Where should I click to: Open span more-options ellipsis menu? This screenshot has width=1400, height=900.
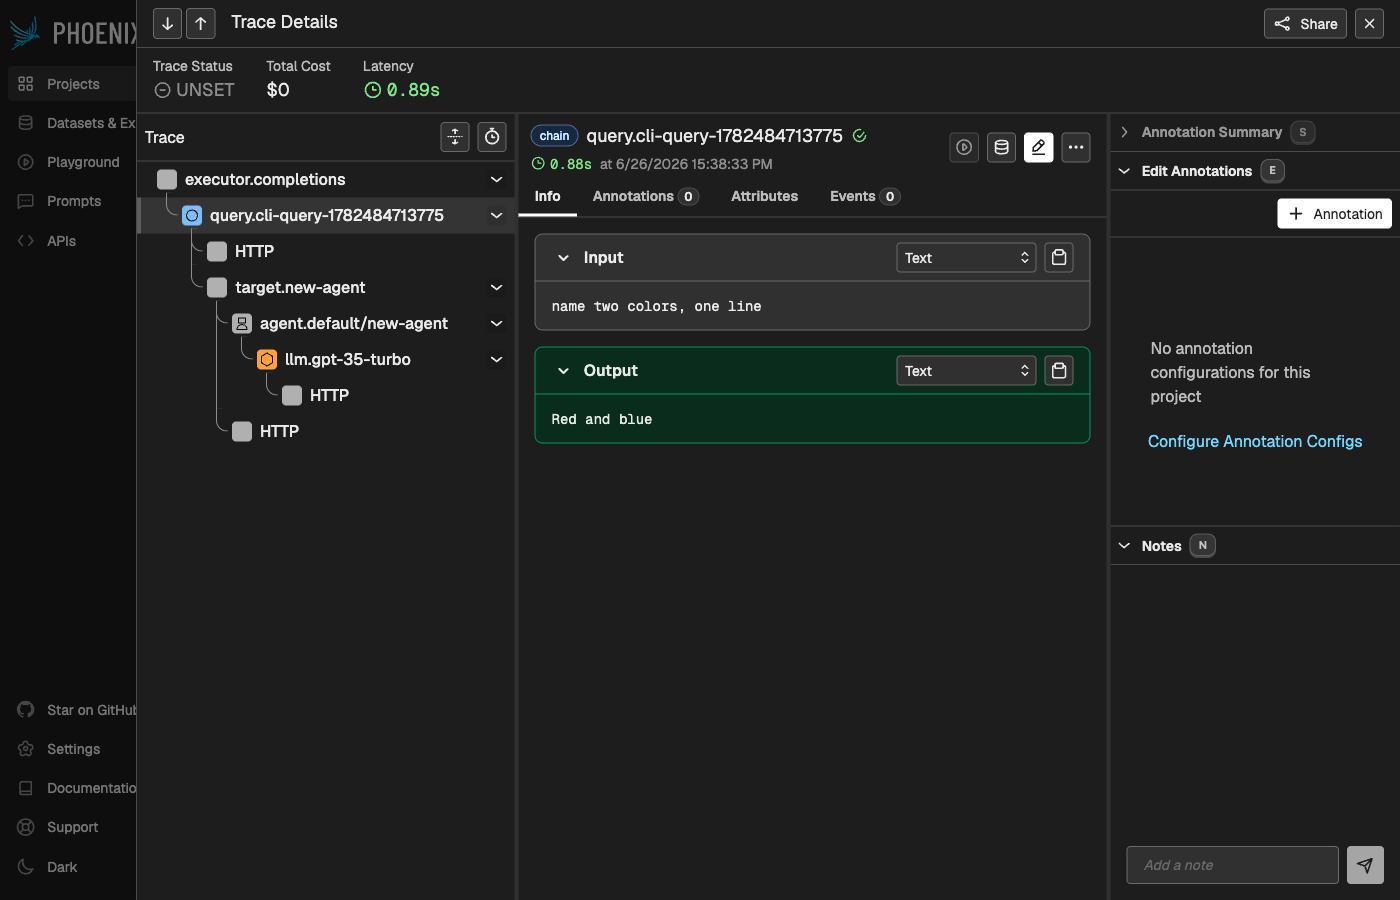coord(1076,147)
